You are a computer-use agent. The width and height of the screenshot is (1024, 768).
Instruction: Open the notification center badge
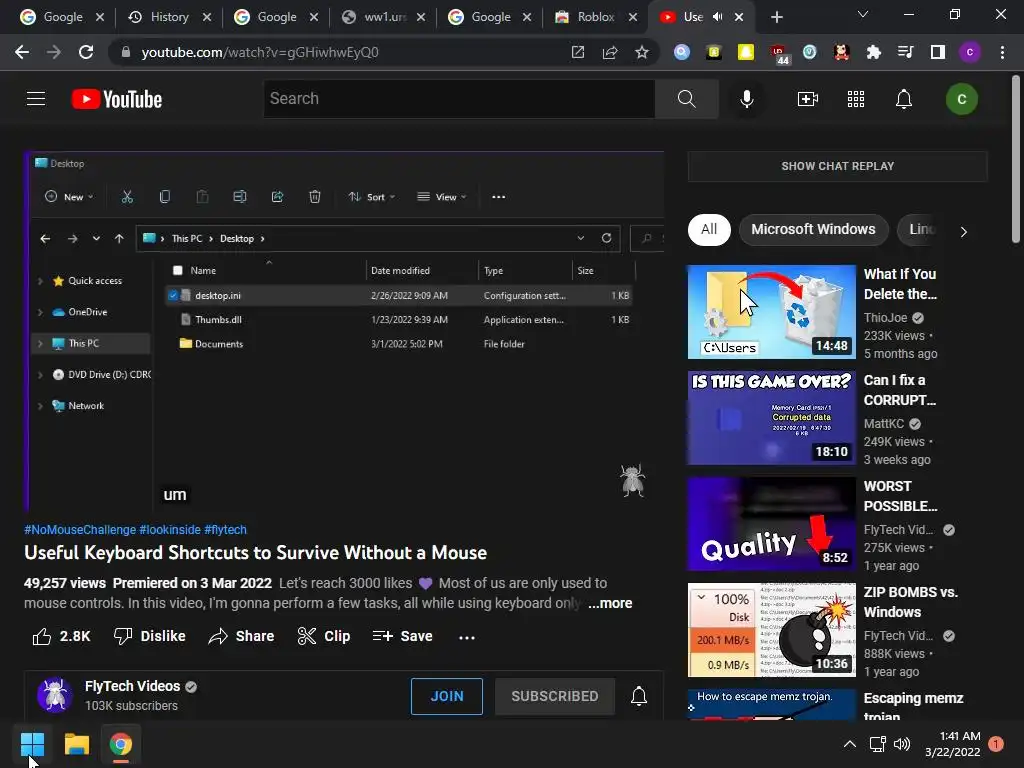tap(996, 744)
